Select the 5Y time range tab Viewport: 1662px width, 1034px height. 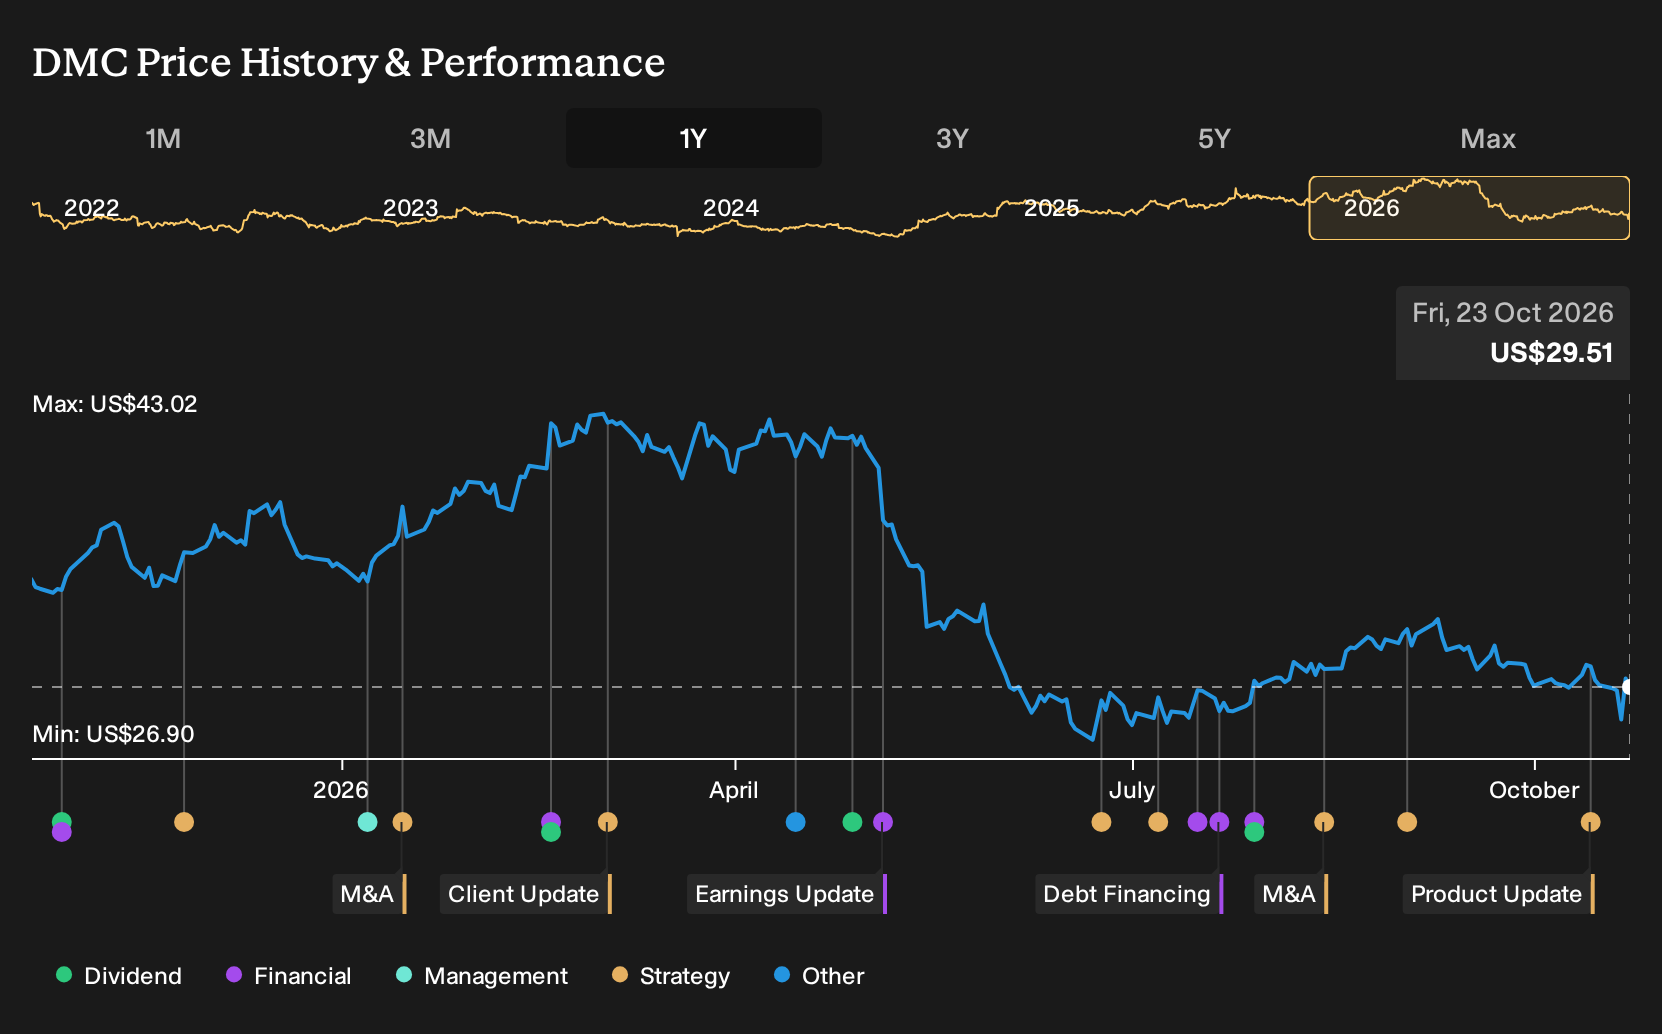pyautogui.click(x=1214, y=138)
